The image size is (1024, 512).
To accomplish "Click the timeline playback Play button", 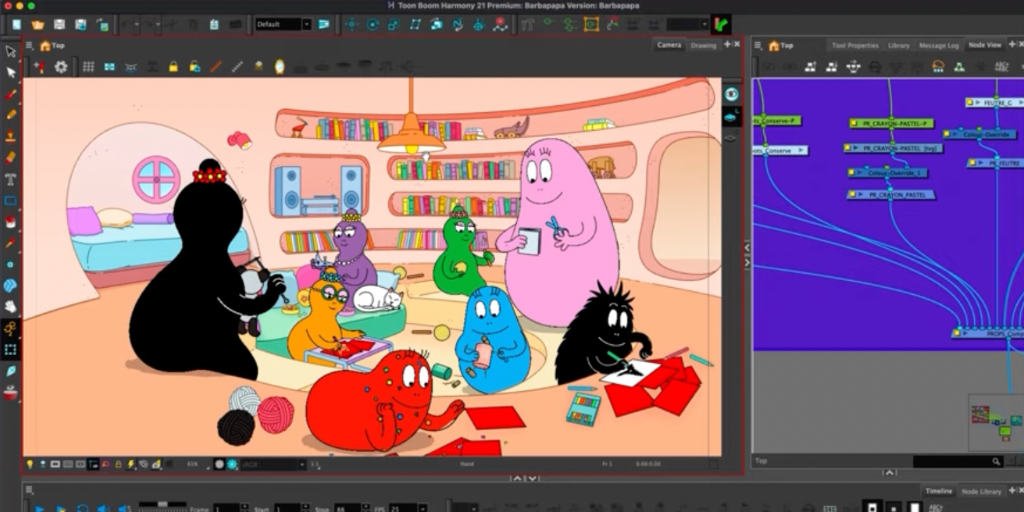I will [x=39, y=508].
